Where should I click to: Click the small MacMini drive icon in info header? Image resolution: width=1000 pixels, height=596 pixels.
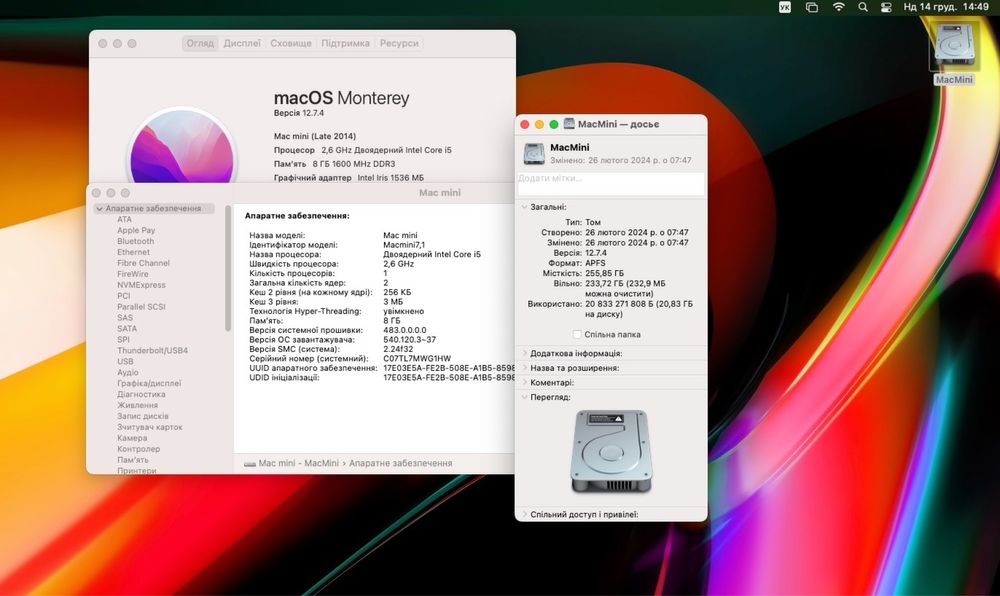coord(534,154)
